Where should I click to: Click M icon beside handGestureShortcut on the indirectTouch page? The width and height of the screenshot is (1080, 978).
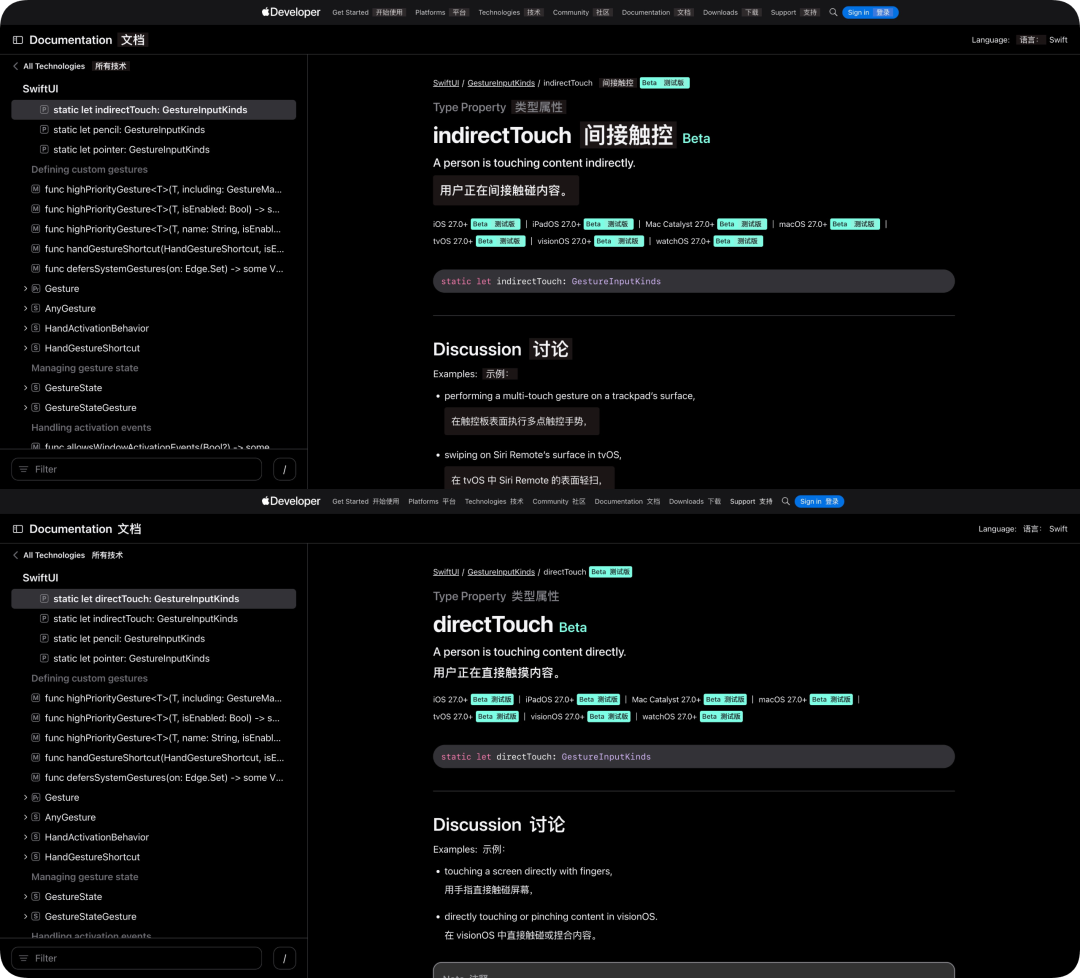point(36,249)
